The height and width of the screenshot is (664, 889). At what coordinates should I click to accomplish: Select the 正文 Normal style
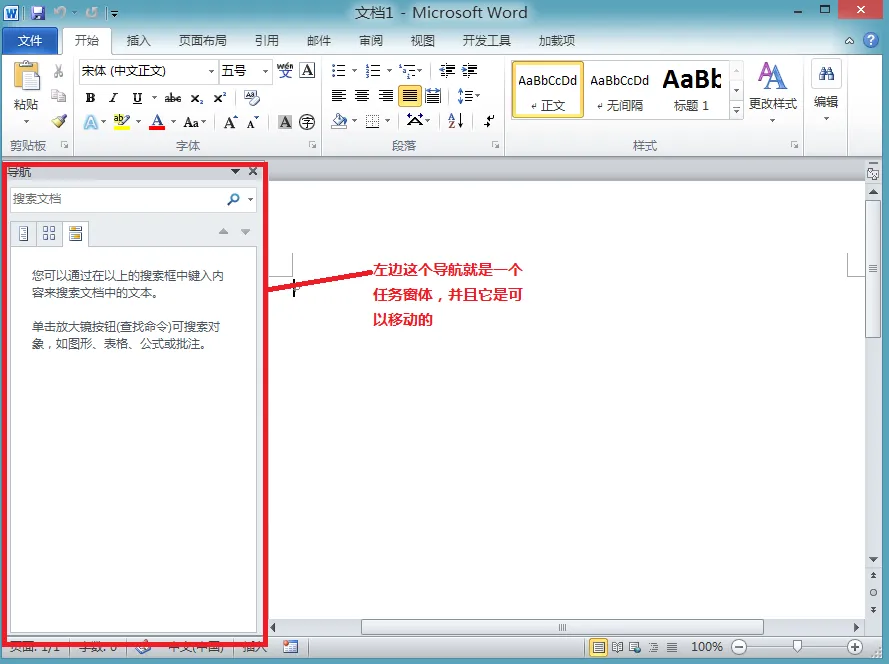point(548,90)
